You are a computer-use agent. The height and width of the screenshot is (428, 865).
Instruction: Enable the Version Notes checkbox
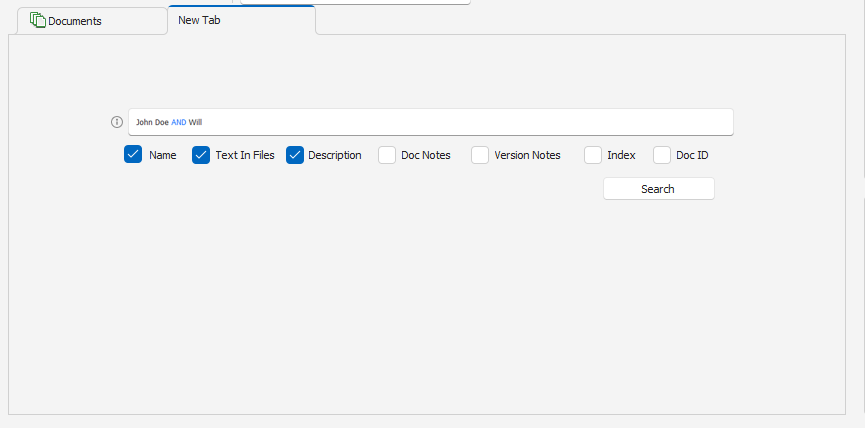480,155
